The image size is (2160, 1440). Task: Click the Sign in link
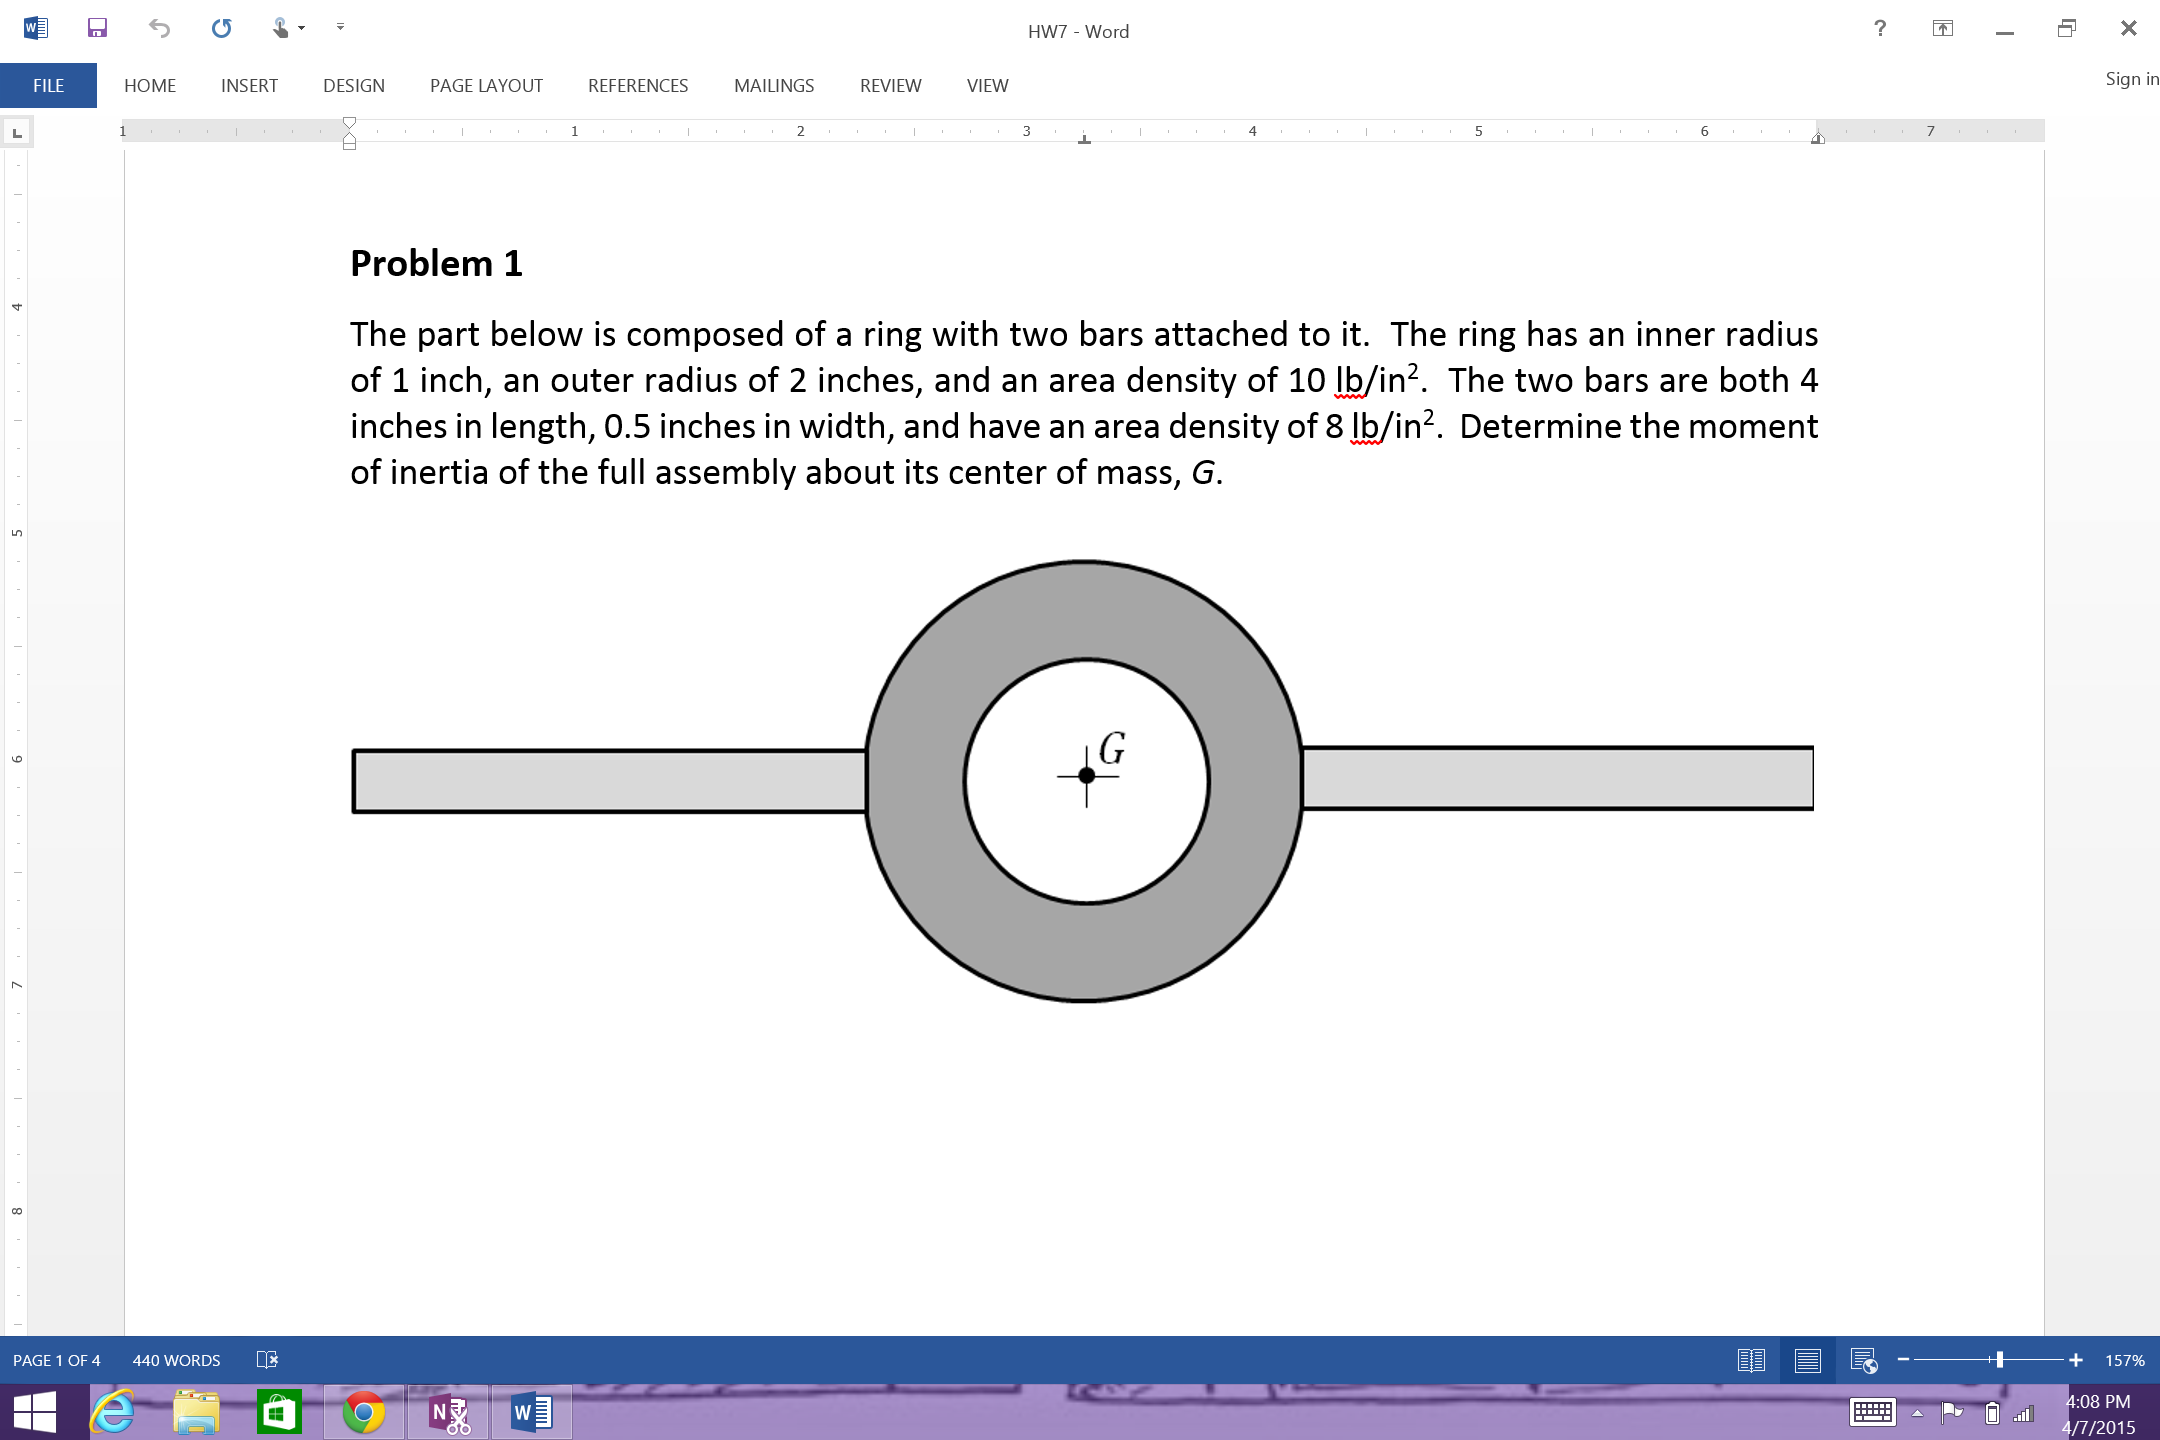tap(2133, 78)
